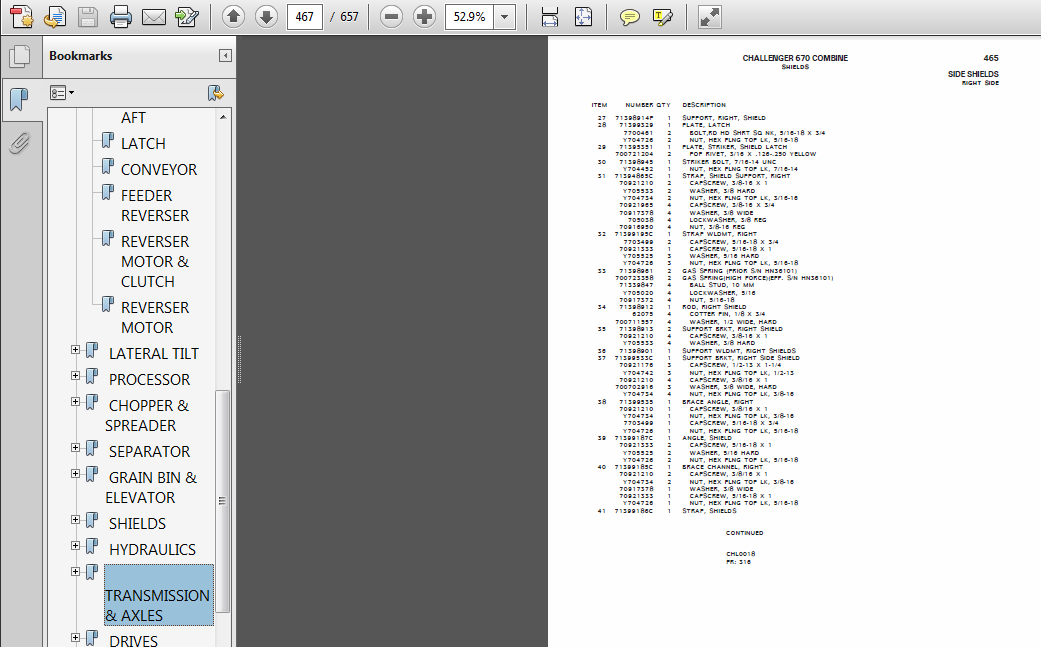Select the HYDRAULICS bookmark

point(152,549)
